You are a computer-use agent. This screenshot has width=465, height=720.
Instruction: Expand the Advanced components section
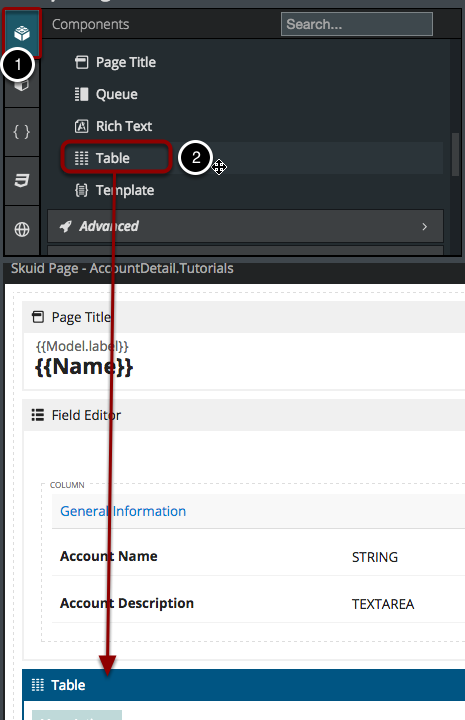click(x=245, y=226)
